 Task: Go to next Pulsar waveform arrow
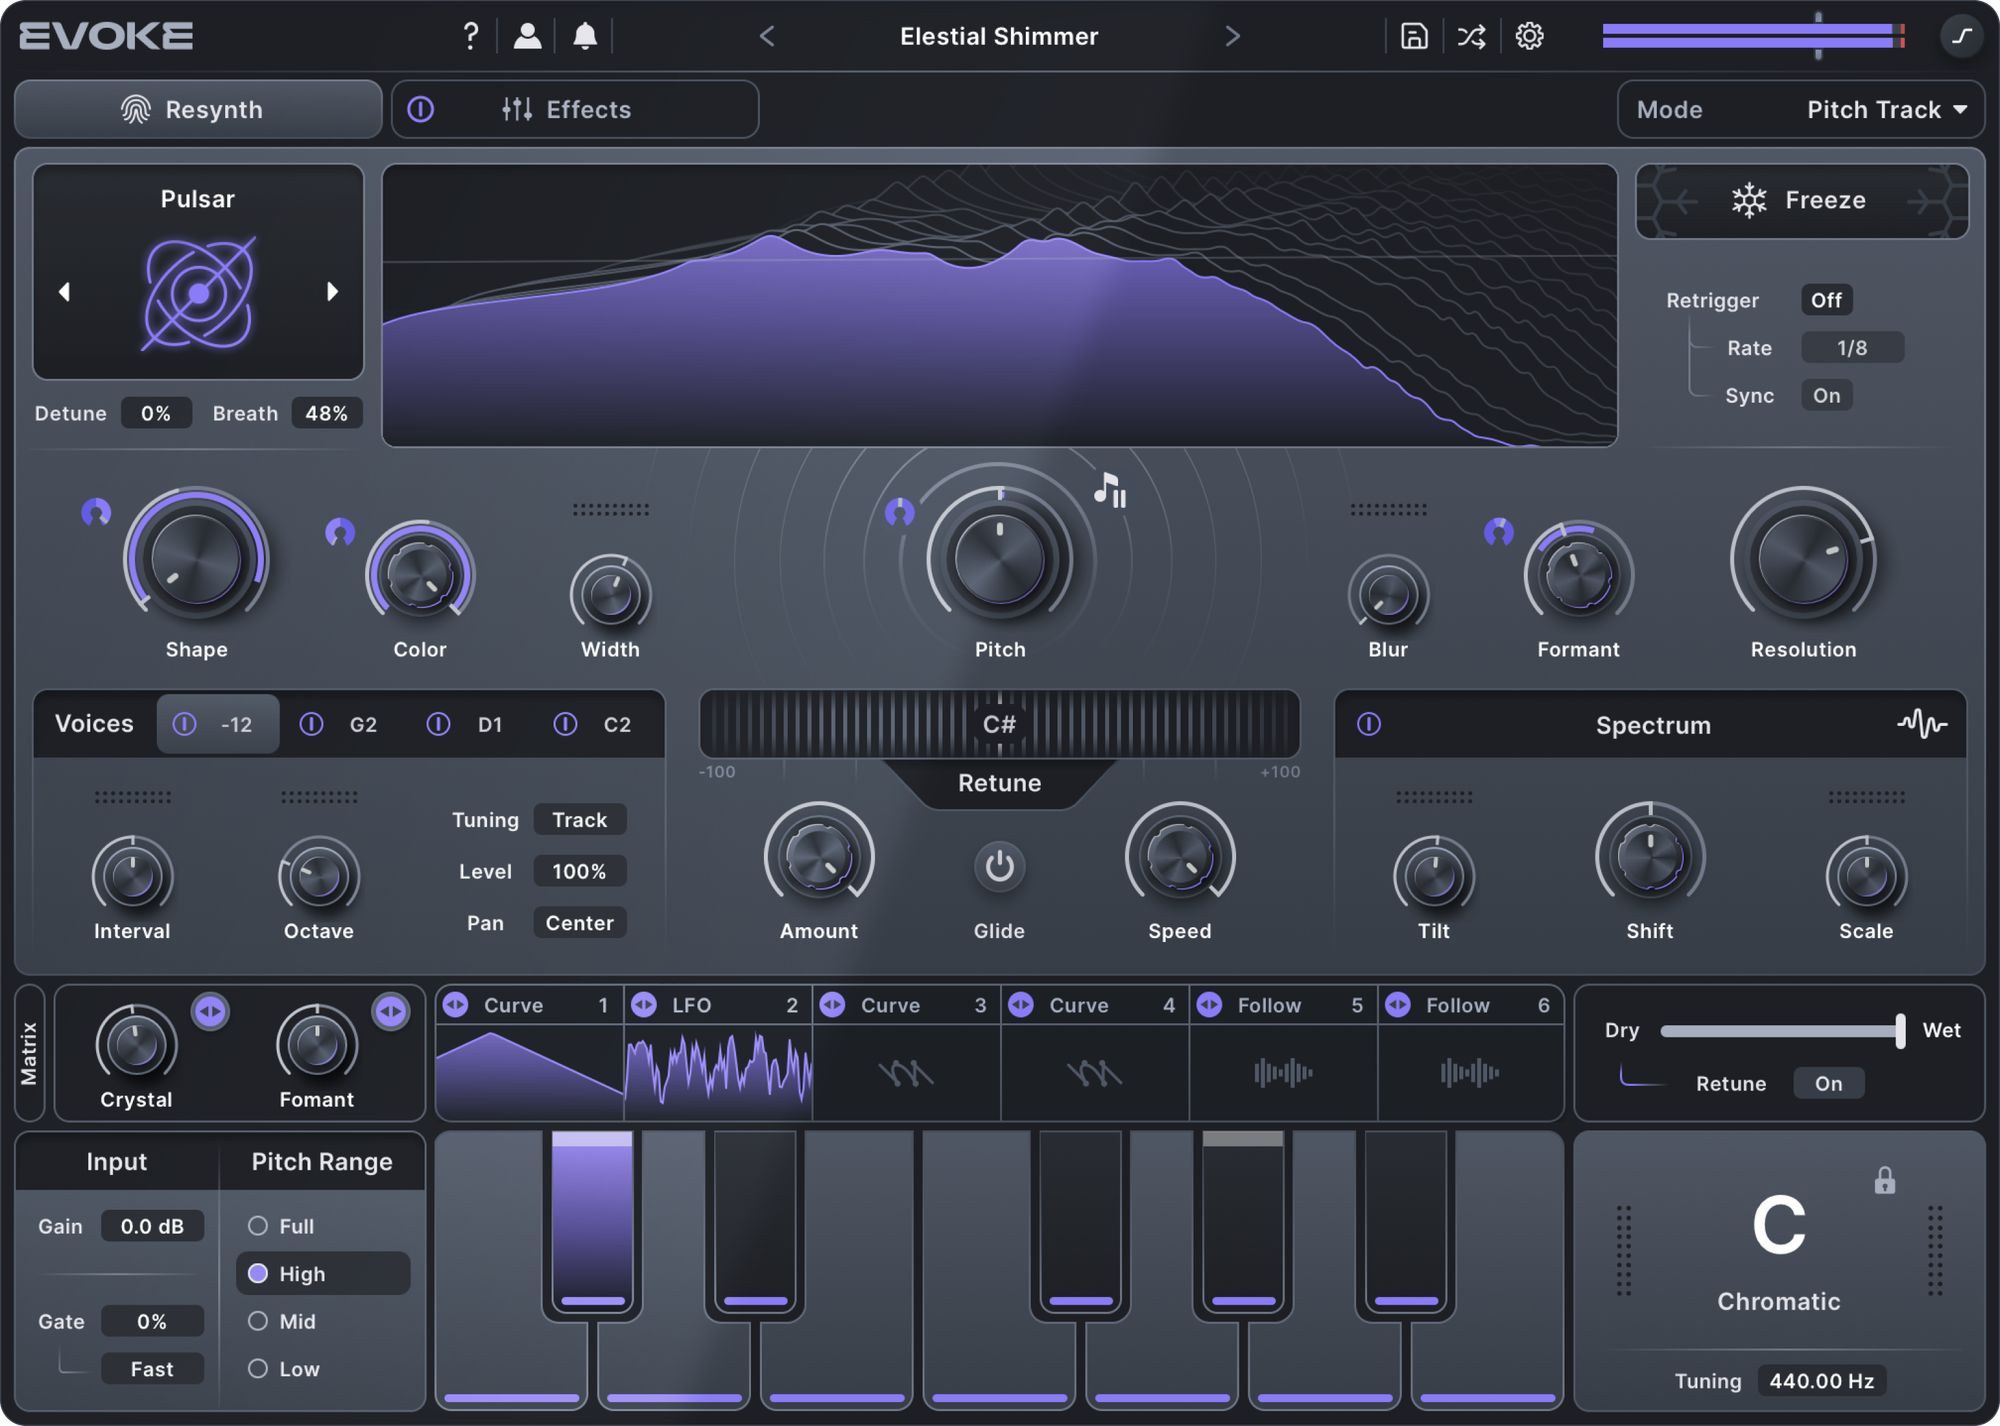point(333,292)
